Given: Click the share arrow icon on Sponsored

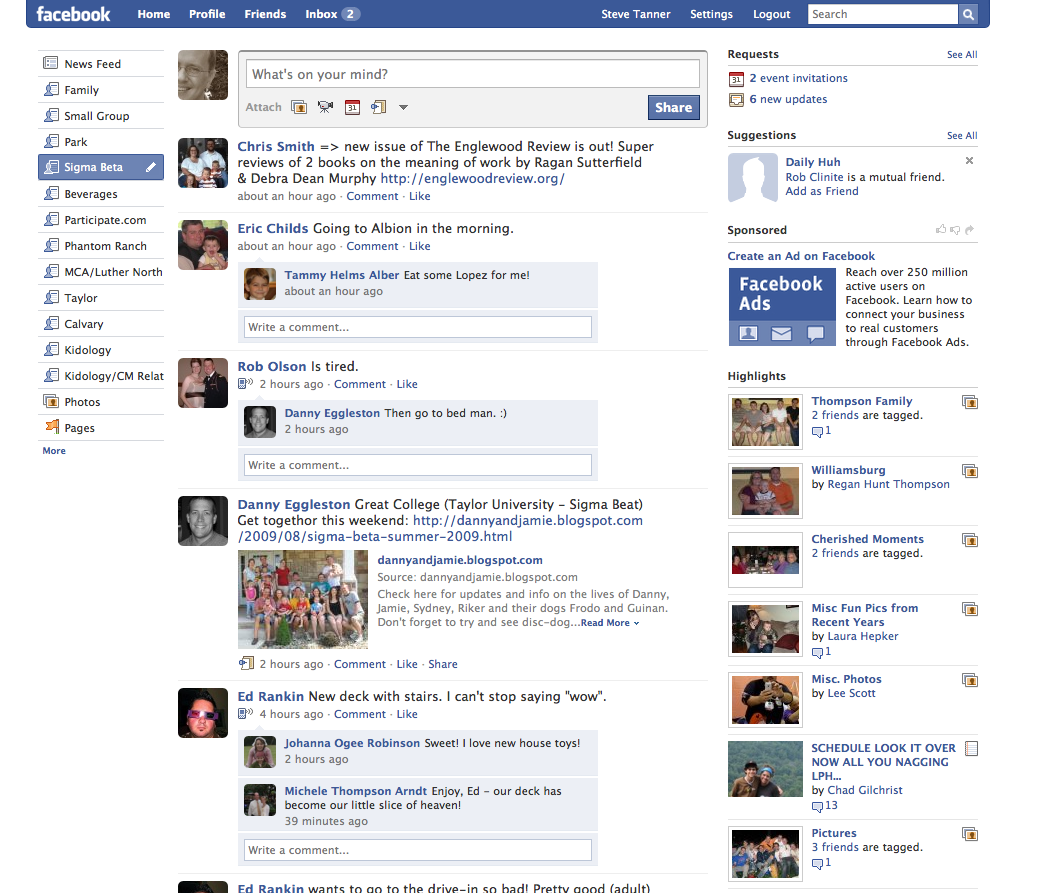Looking at the screenshot, I should 969,229.
